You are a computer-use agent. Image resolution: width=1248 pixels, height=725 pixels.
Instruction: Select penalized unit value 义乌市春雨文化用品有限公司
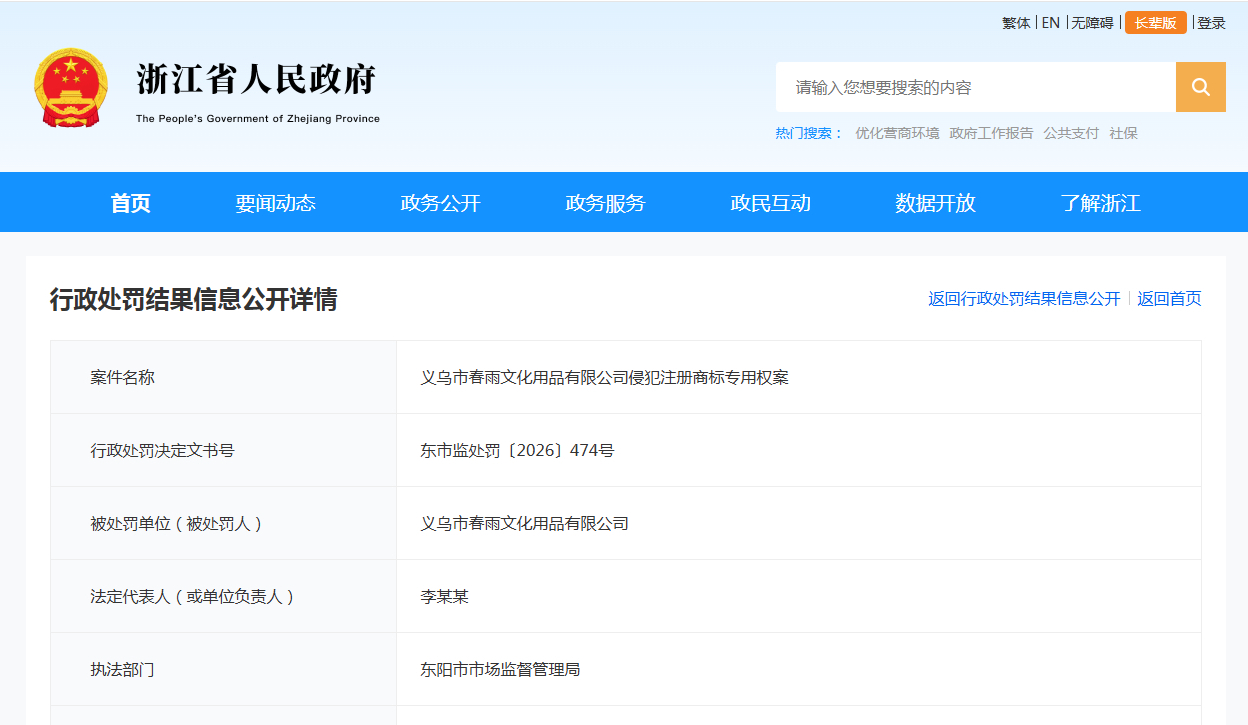click(524, 523)
